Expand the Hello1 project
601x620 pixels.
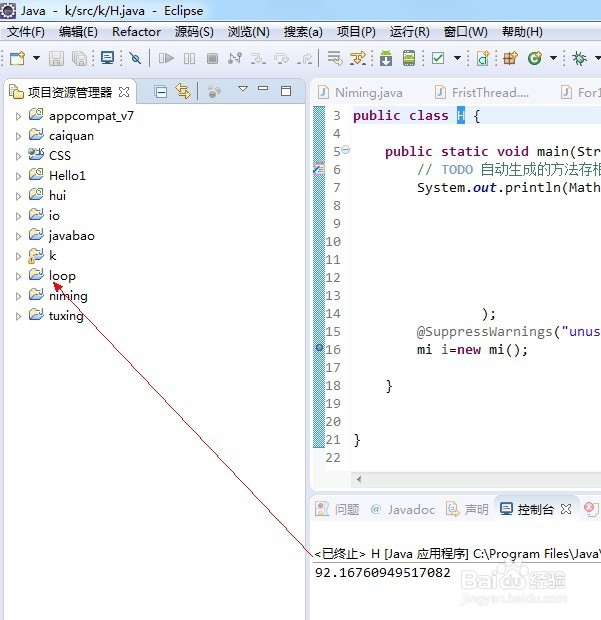click(x=18, y=176)
